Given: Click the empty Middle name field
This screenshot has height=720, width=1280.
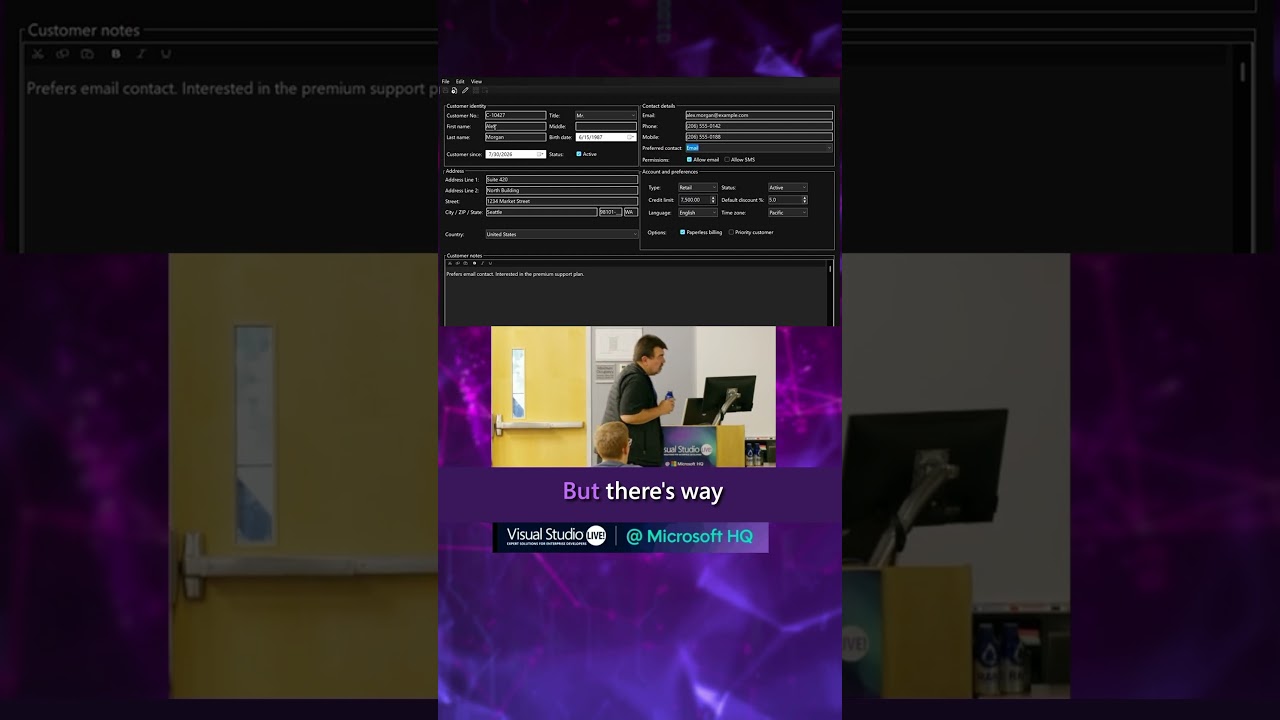Looking at the screenshot, I should tap(606, 127).
